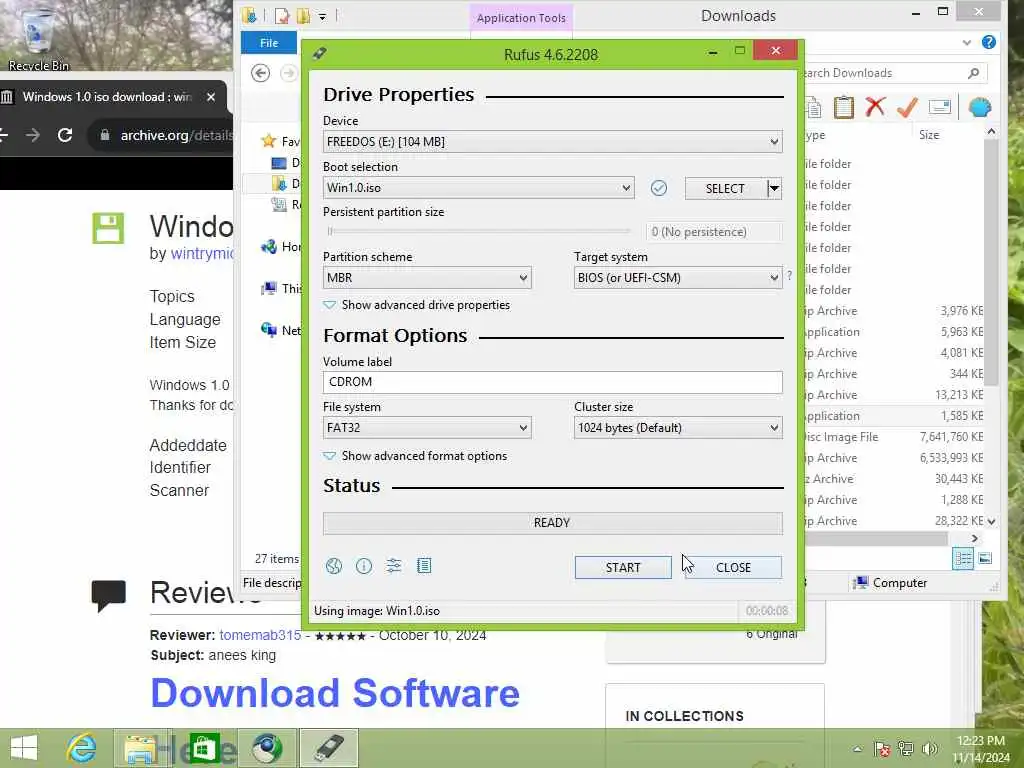This screenshot has height=768, width=1024.
Task: Click Recycle Bin desktop icon
Action: [x=38, y=38]
